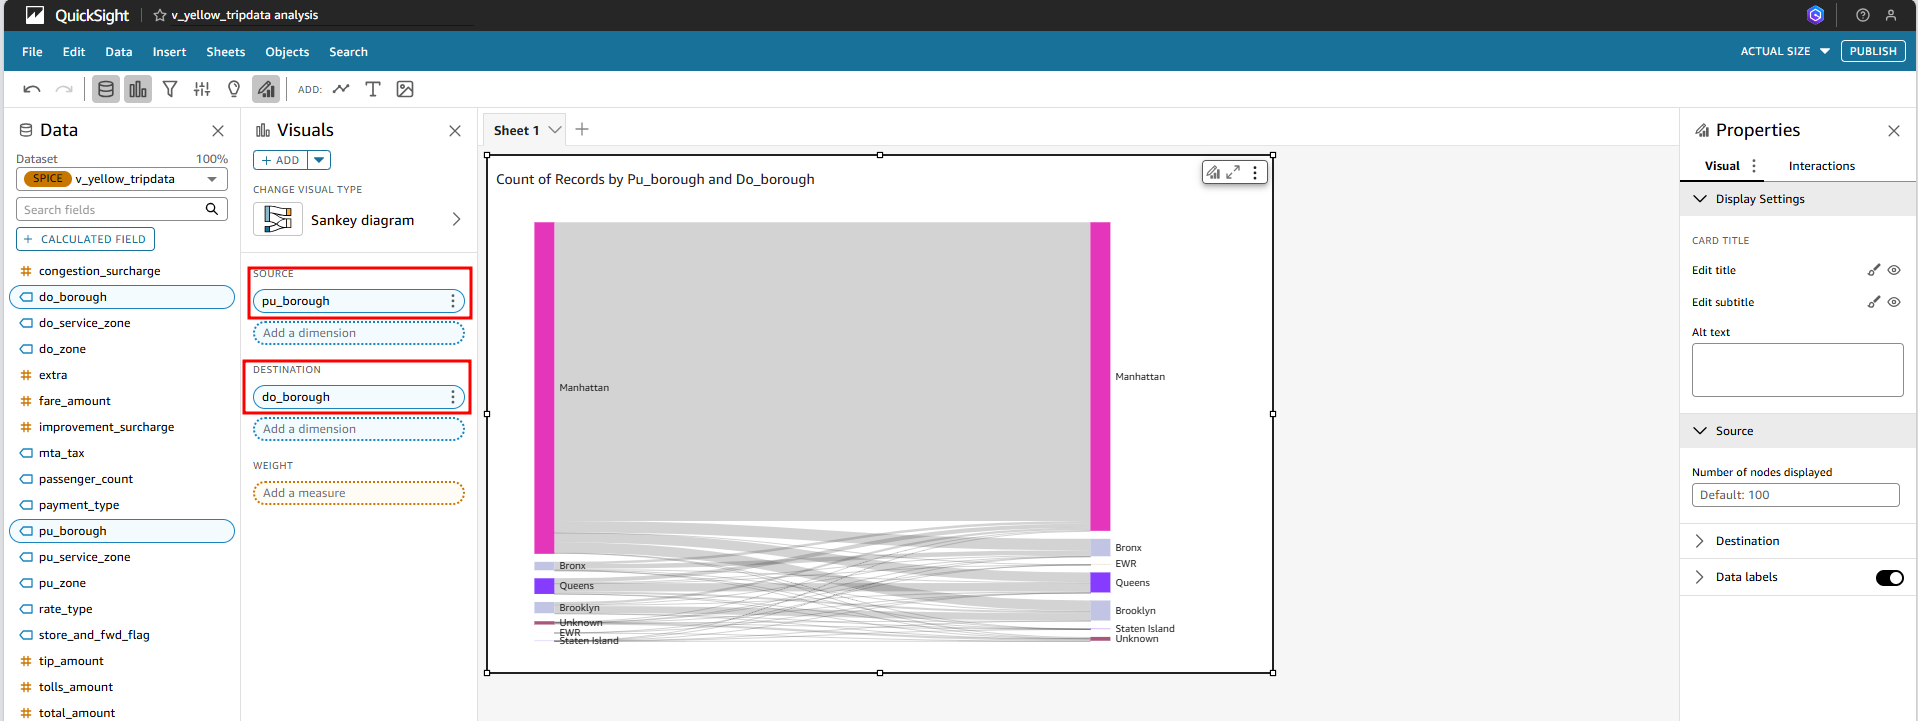This screenshot has height=721, width=1918.
Task: Click the Insights lightbulb icon
Action: [234, 89]
